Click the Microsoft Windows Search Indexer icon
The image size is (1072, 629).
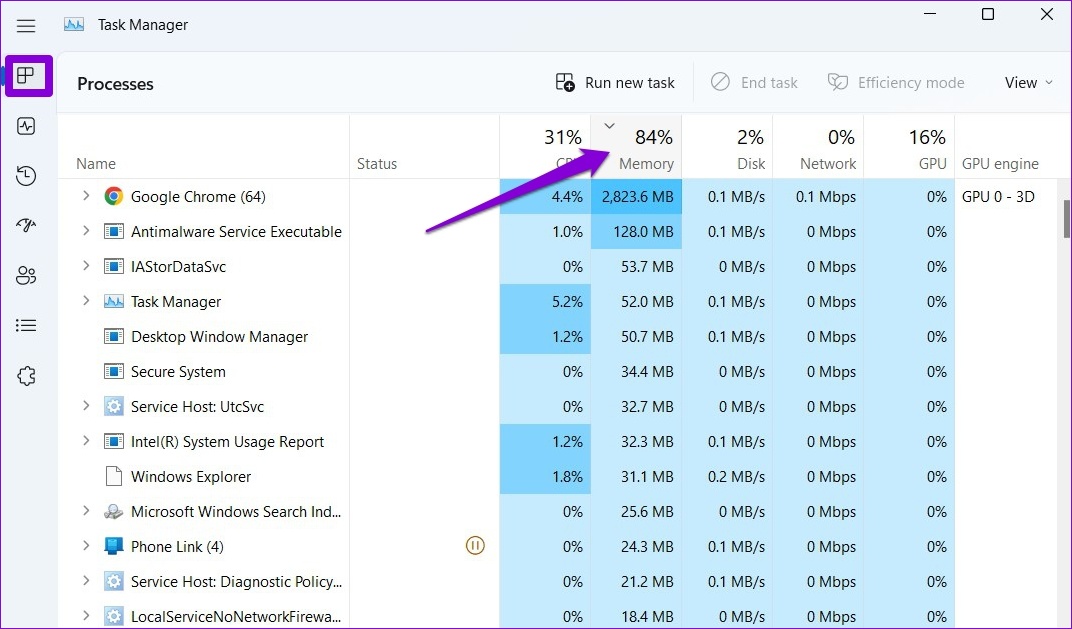[x=113, y=511]
